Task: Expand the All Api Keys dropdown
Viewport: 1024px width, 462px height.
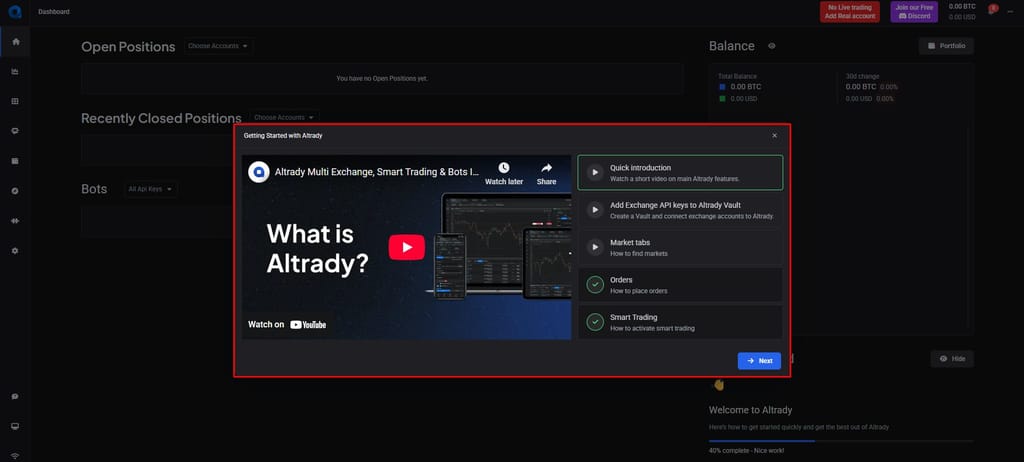Action: (x=150, y=189)
